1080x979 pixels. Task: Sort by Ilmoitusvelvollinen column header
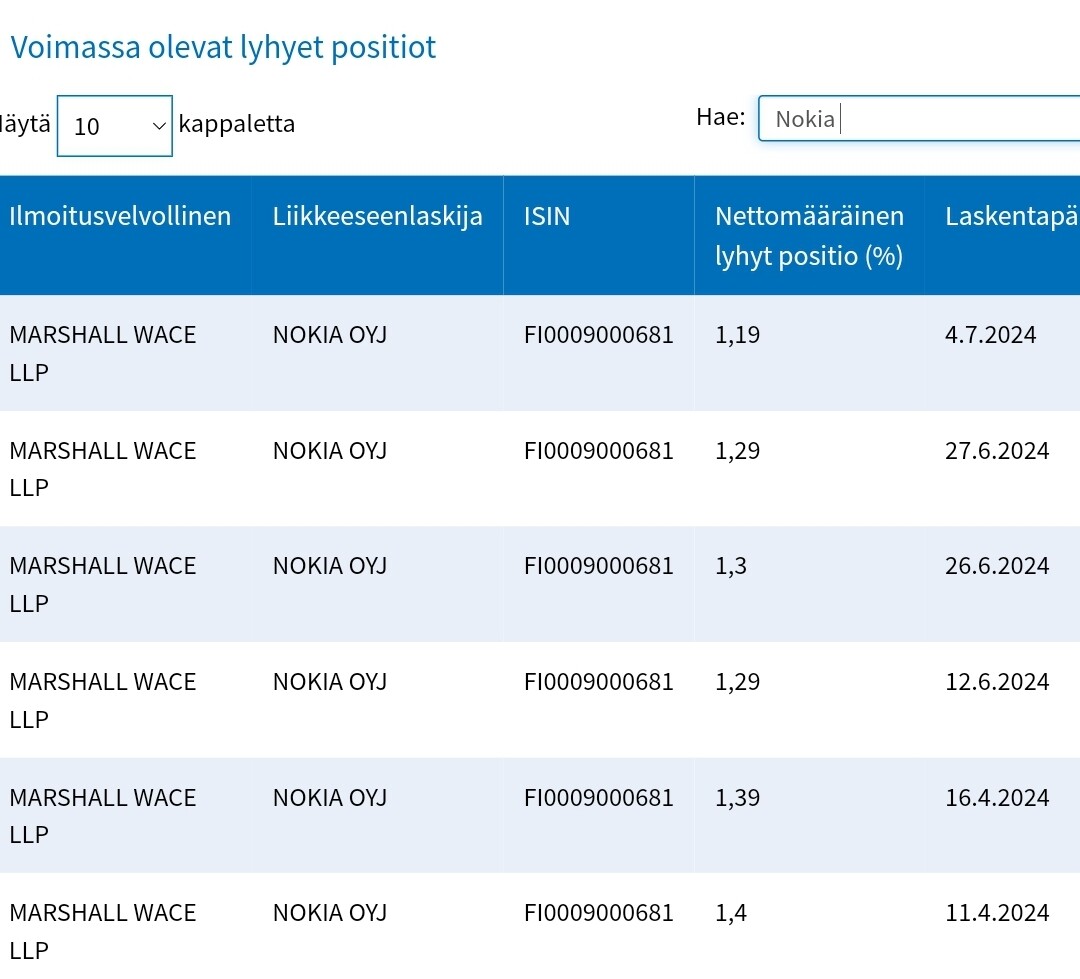(125, 235)
